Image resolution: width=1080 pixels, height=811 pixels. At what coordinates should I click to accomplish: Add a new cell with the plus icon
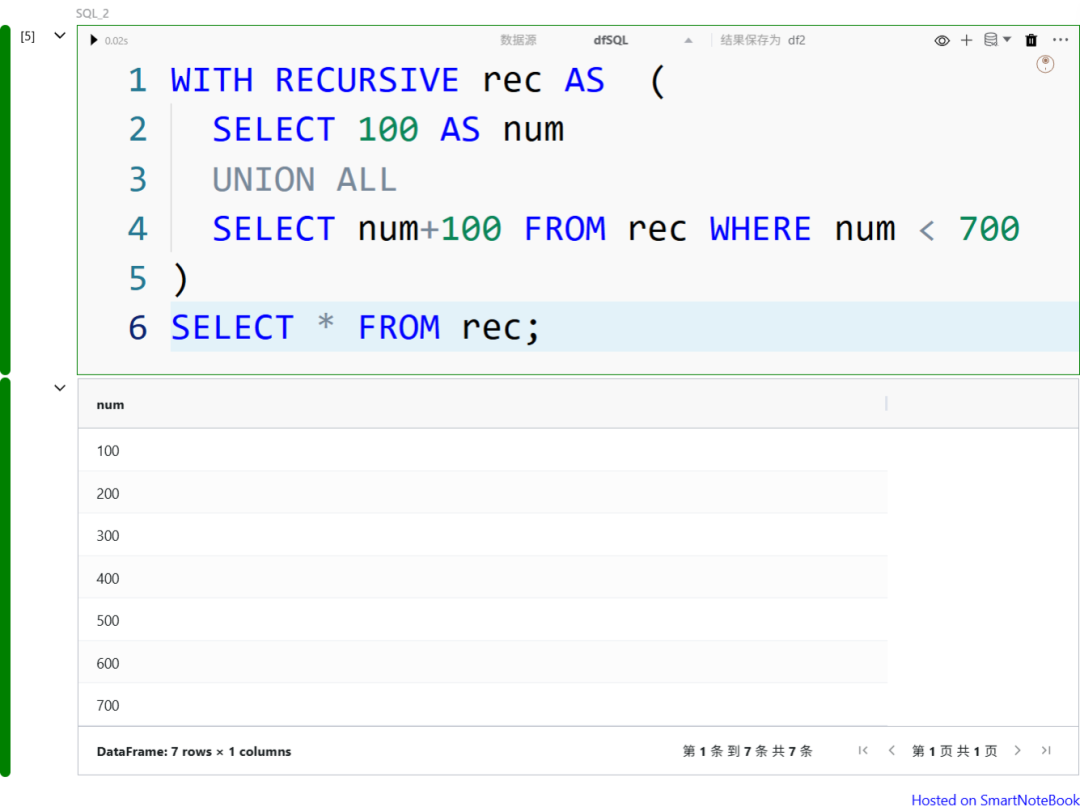point(966,40)
